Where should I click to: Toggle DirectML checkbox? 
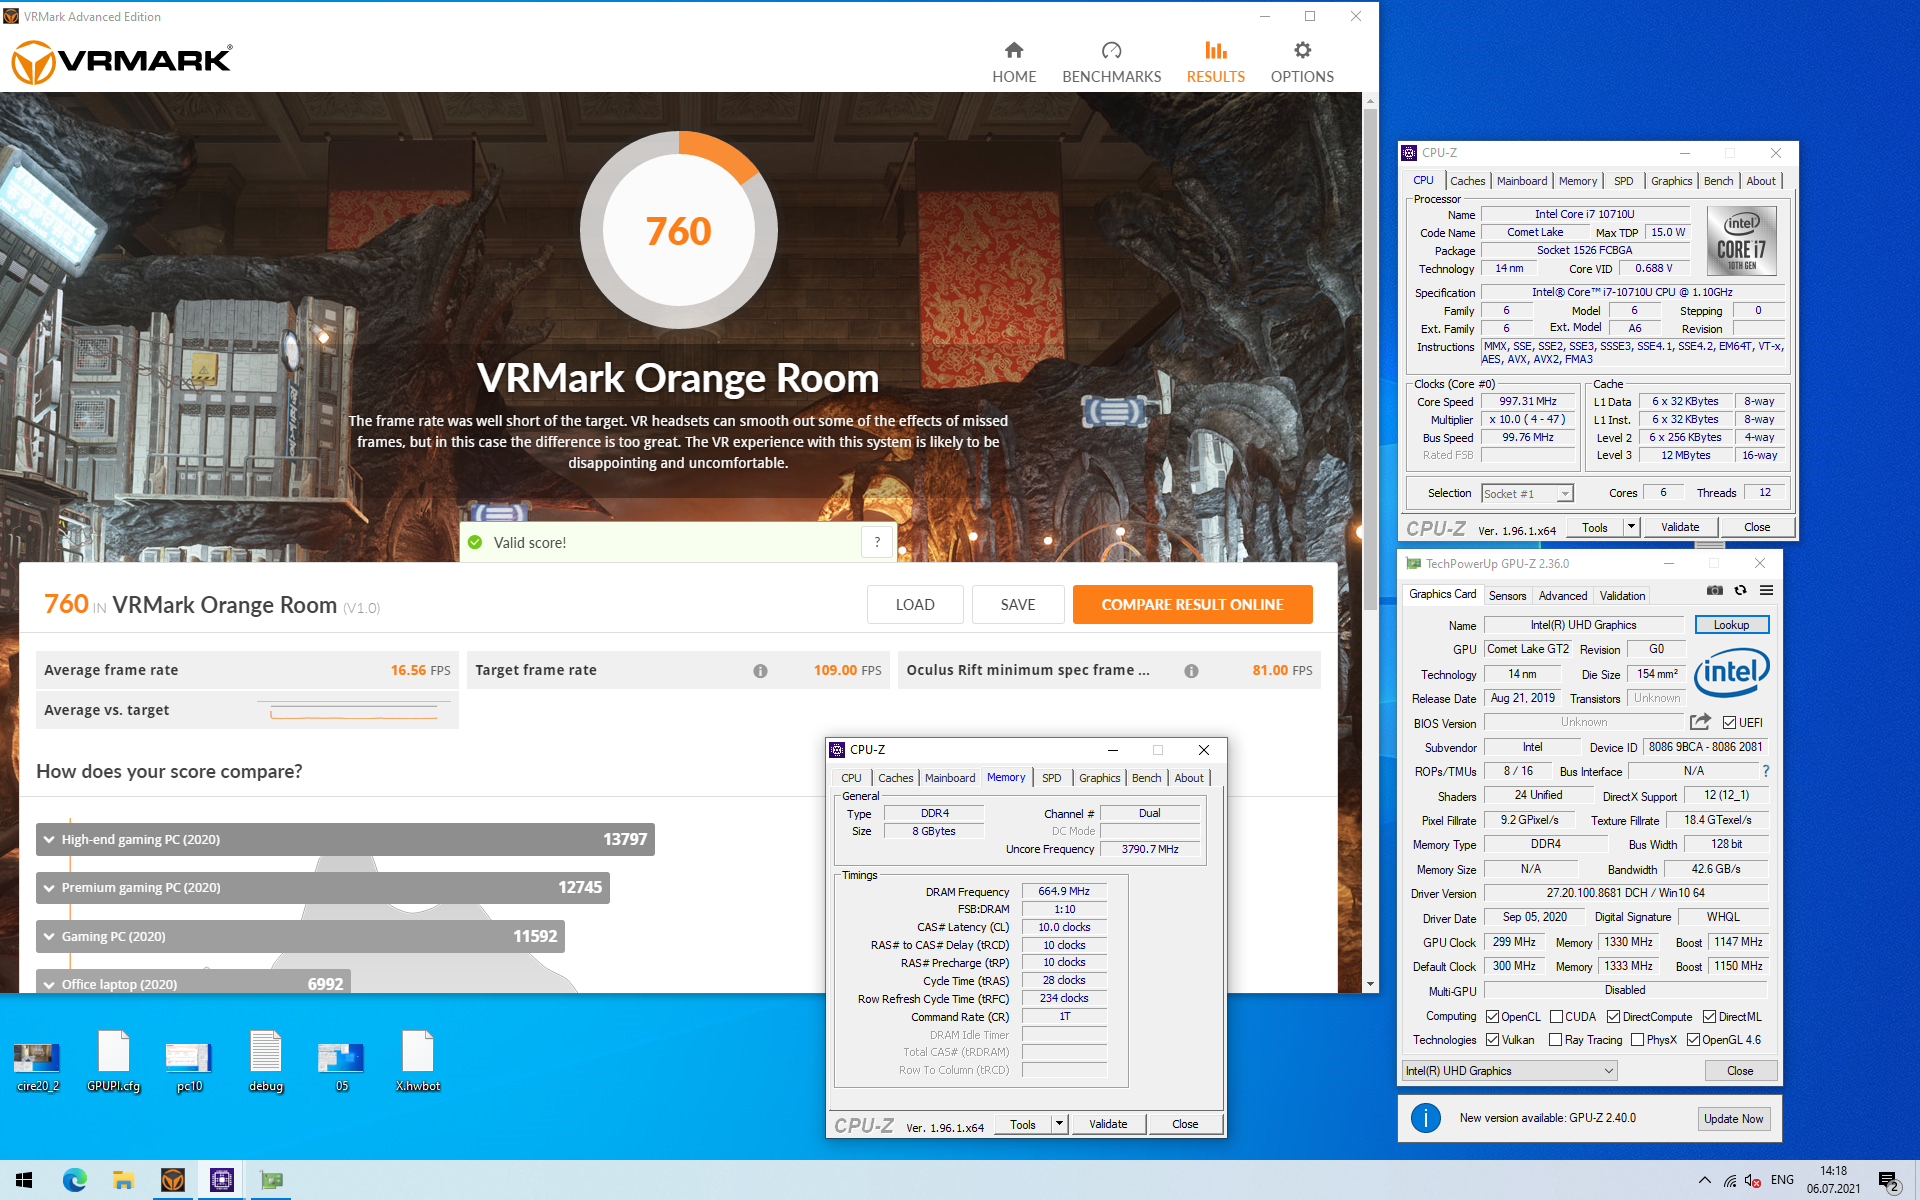coord(1709,1017)
